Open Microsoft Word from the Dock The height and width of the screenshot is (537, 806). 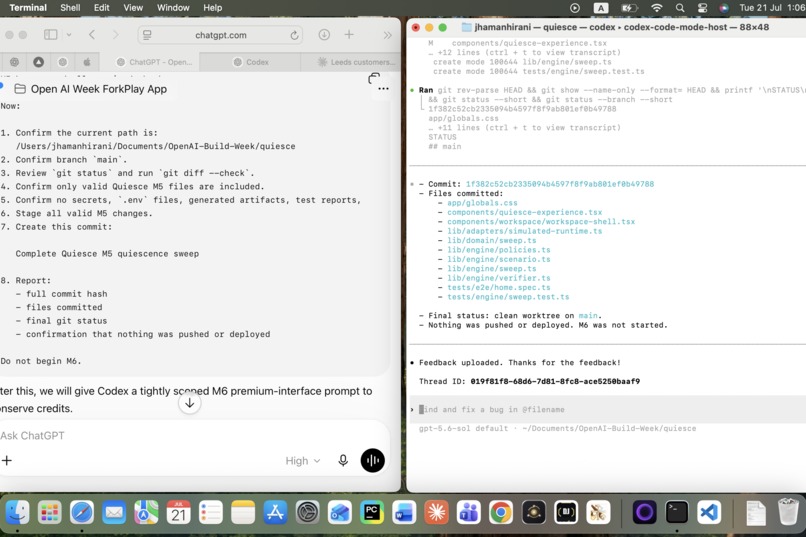pos(404,512)
